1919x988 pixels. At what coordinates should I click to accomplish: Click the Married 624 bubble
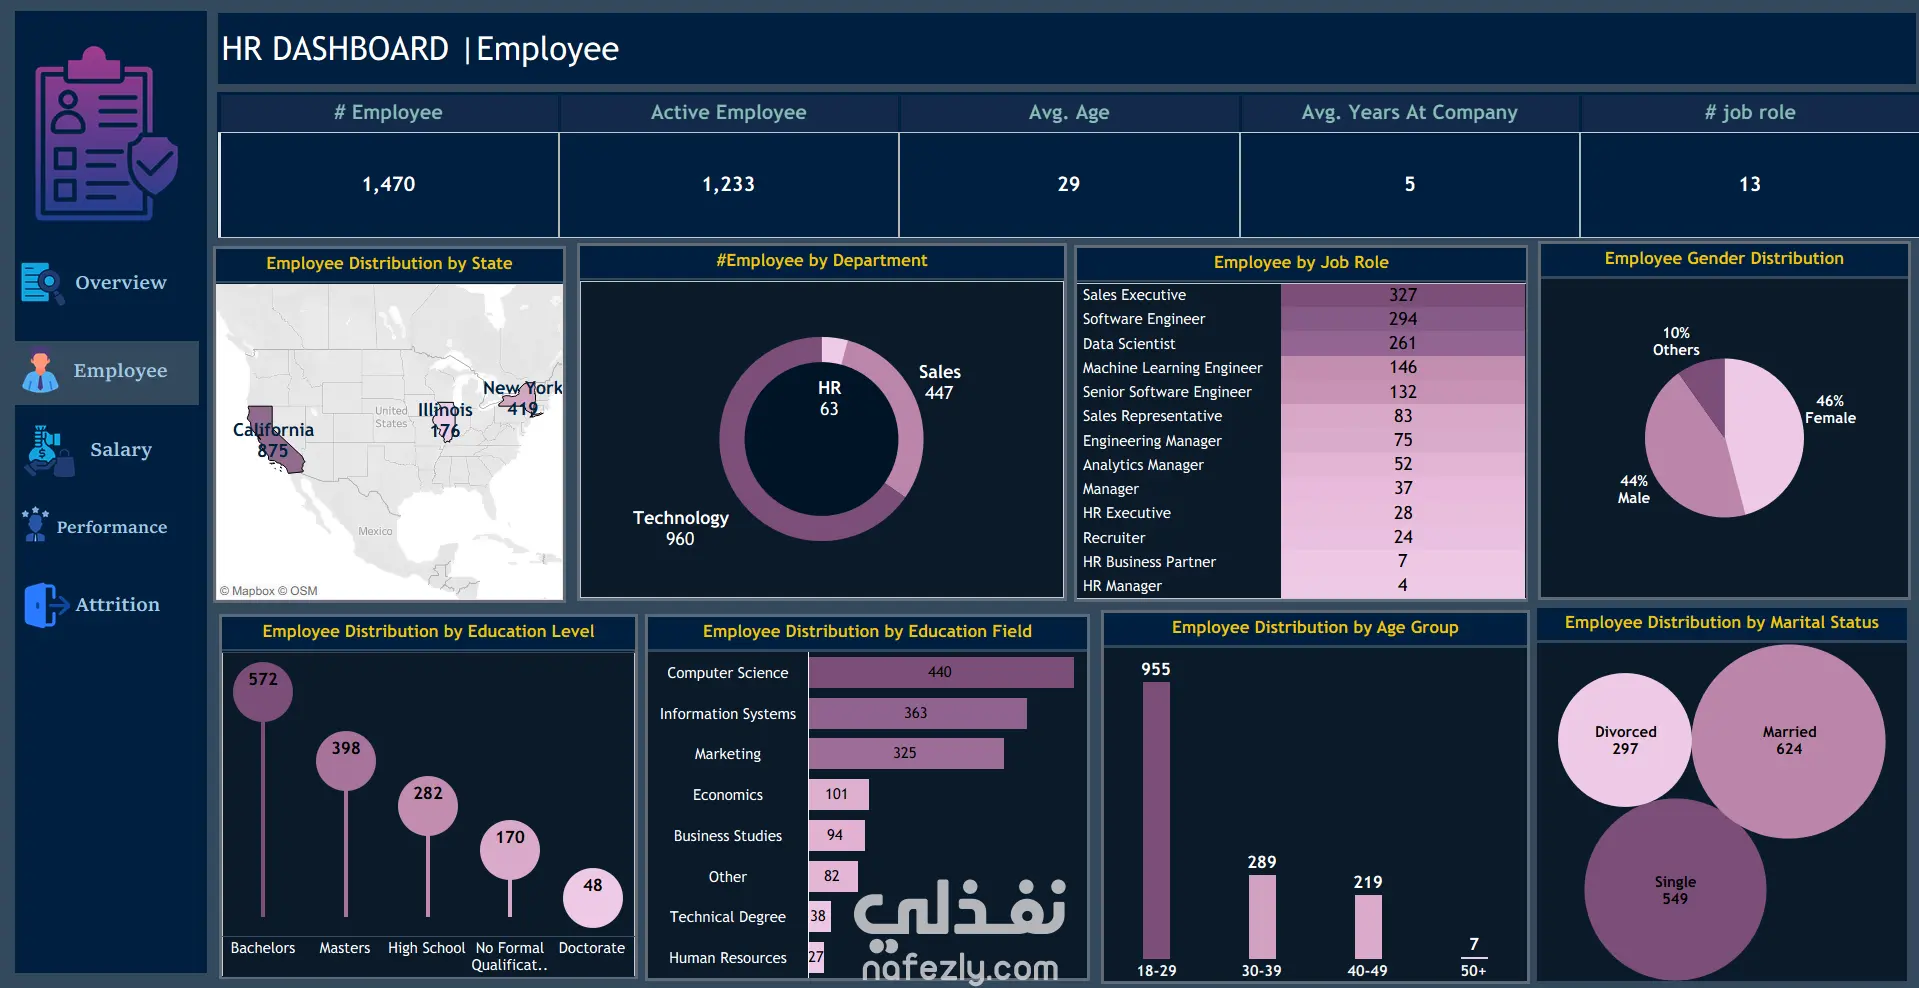[x=1789, y=741]
